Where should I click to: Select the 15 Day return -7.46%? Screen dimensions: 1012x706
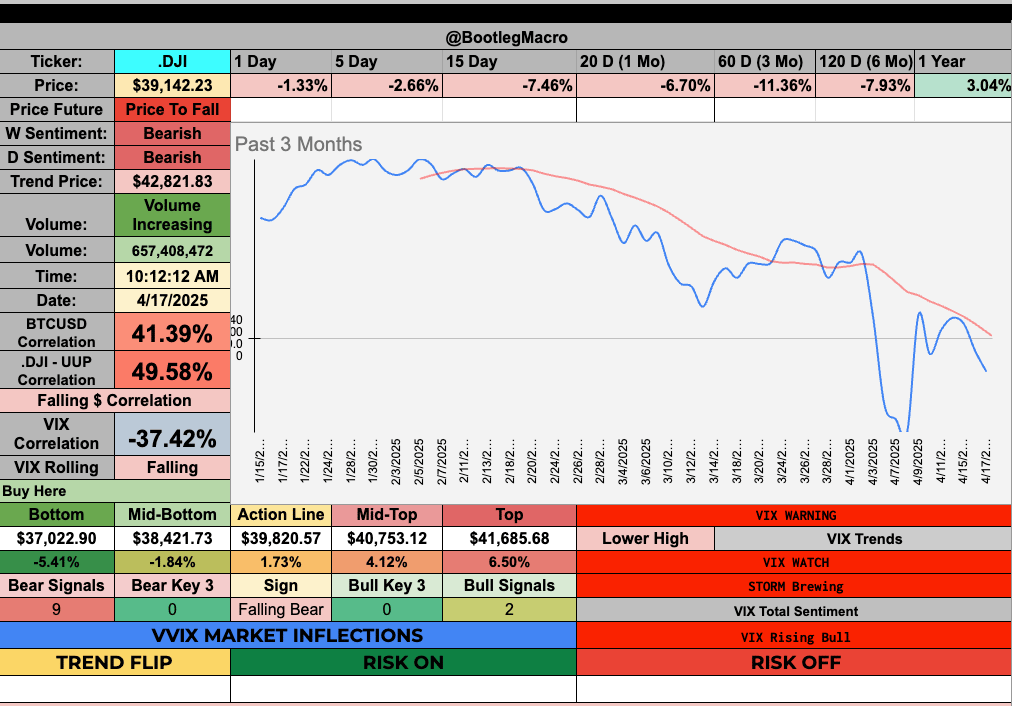pos(509,85)
